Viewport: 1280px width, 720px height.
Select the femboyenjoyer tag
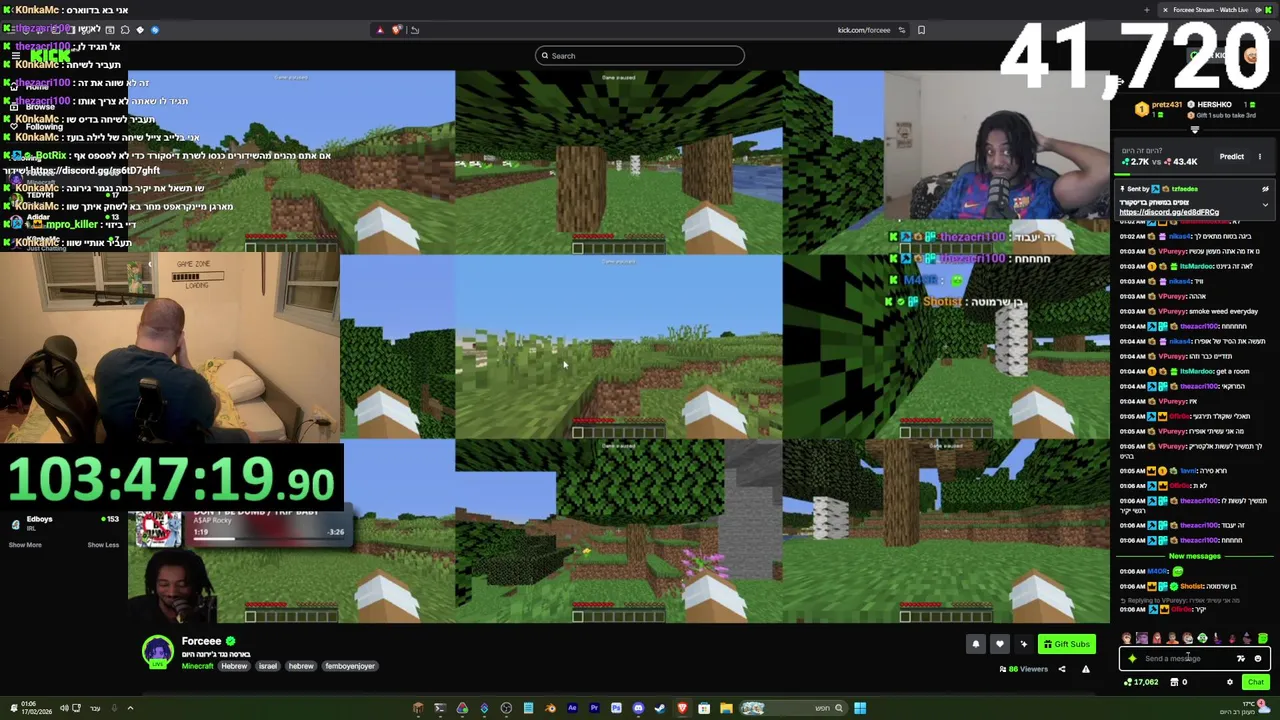(350, 666)
